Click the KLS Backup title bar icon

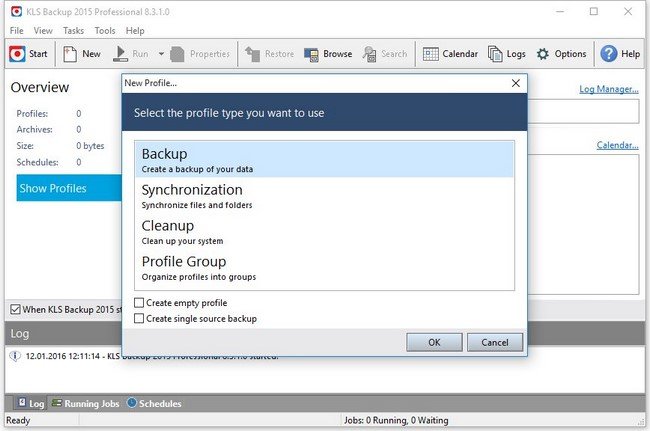coord(16,11)
